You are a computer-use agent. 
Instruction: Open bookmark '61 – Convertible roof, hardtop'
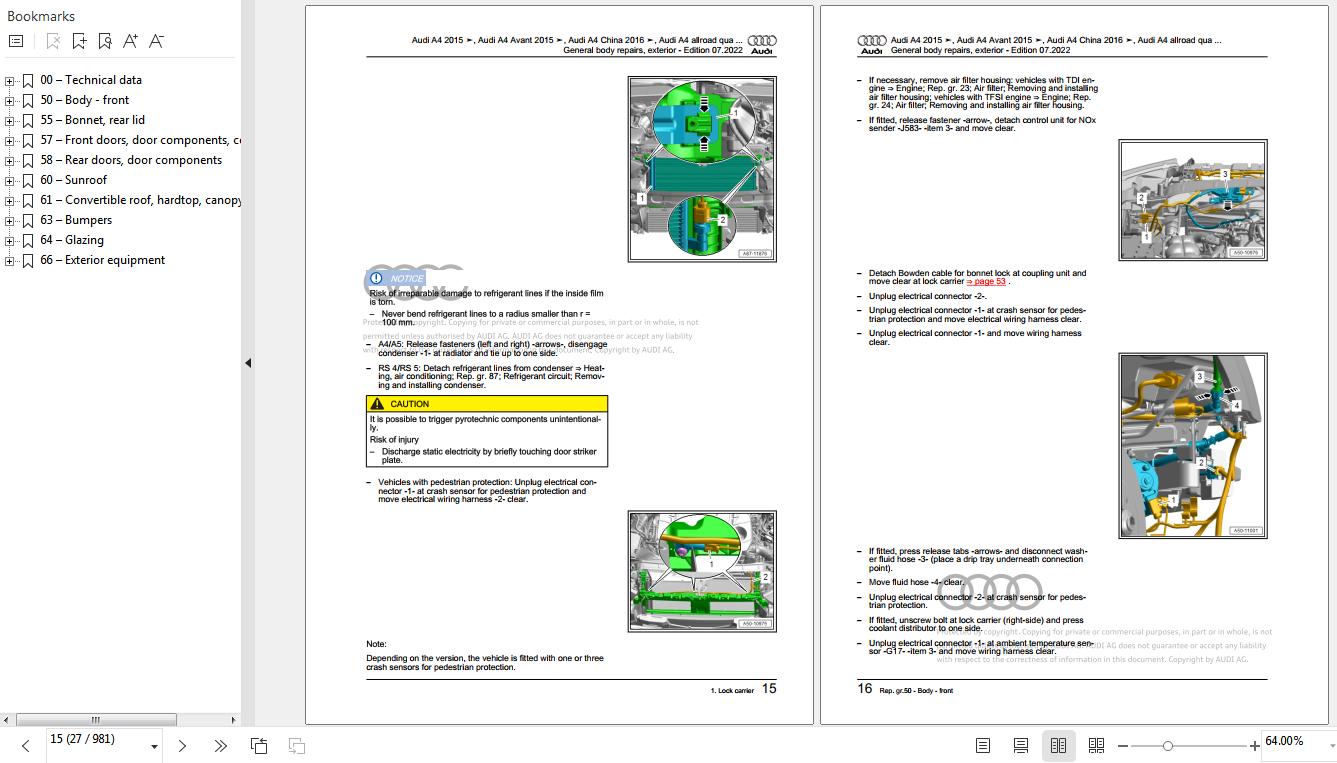(x=140, y=200)
